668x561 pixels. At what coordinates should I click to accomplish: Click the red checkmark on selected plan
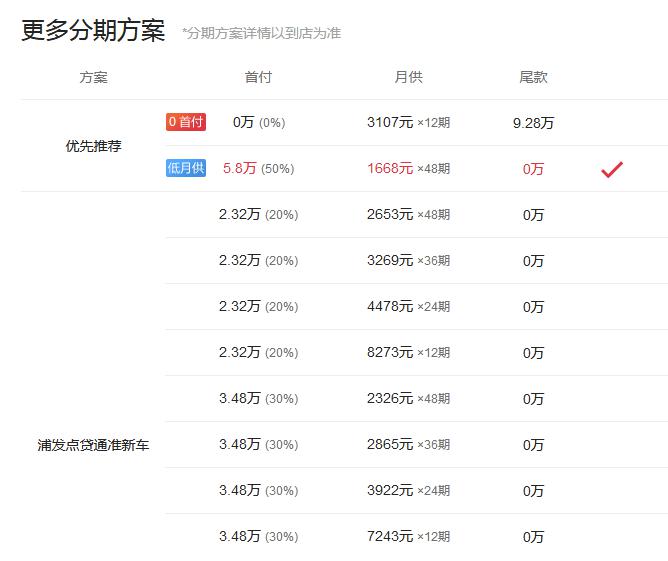[x=611, y=170]
